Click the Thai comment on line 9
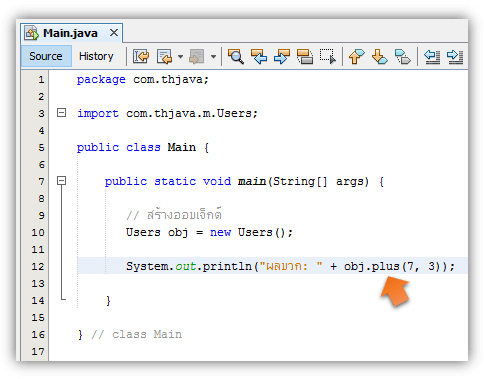The width and height of the screenshot is (484, 379). (x=174, y=214)
